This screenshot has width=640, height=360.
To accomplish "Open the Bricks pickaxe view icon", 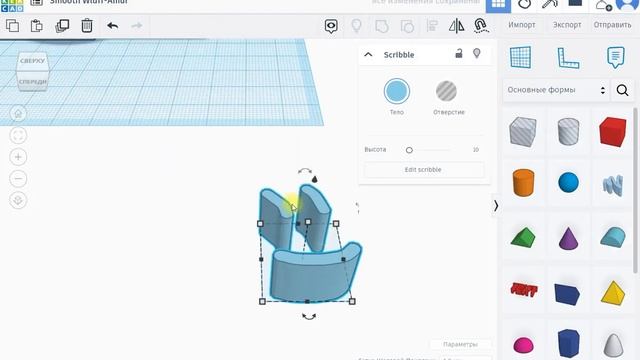I will (550, 4).
